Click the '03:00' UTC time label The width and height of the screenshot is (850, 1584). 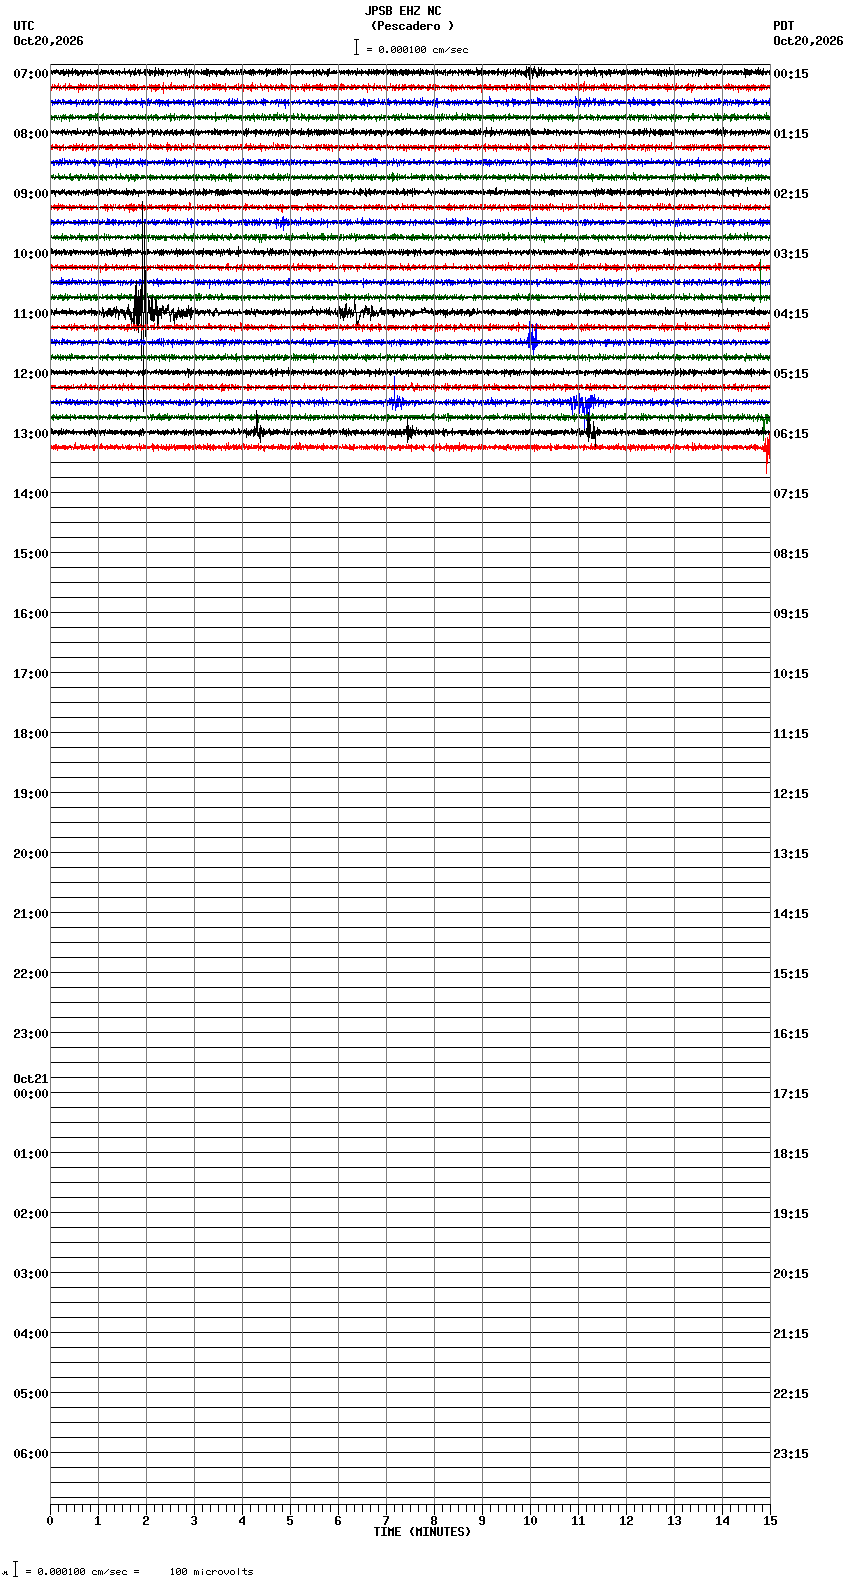(31, 1274)
